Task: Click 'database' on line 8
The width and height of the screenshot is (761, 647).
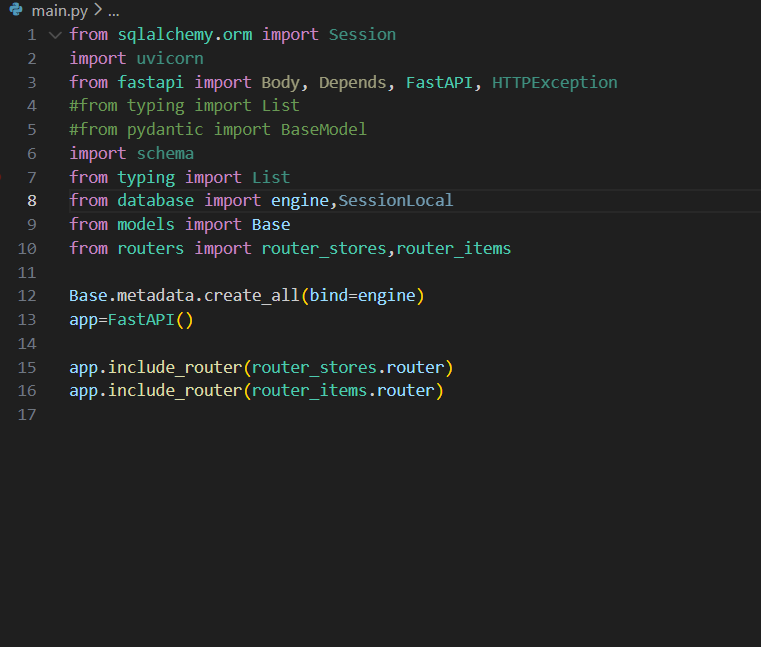Action: pyautogui.click(x=155, y=200)
